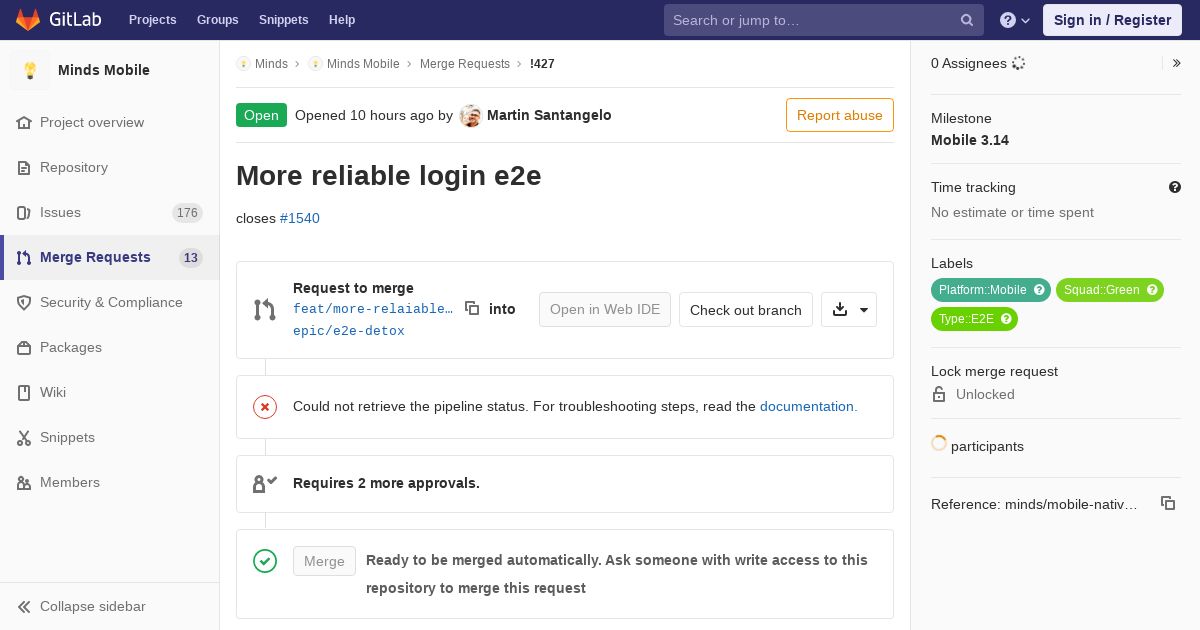Go to Repository in sidebar
1200x630 pixels.
(x=110, y=167)
